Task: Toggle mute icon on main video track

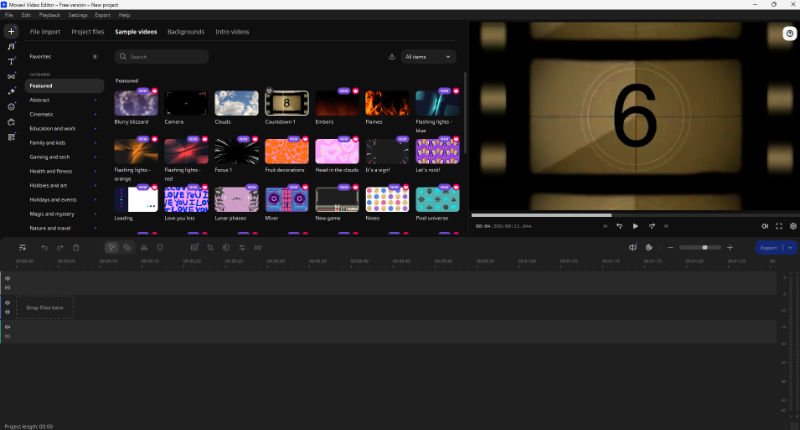Action: (8, 312)
